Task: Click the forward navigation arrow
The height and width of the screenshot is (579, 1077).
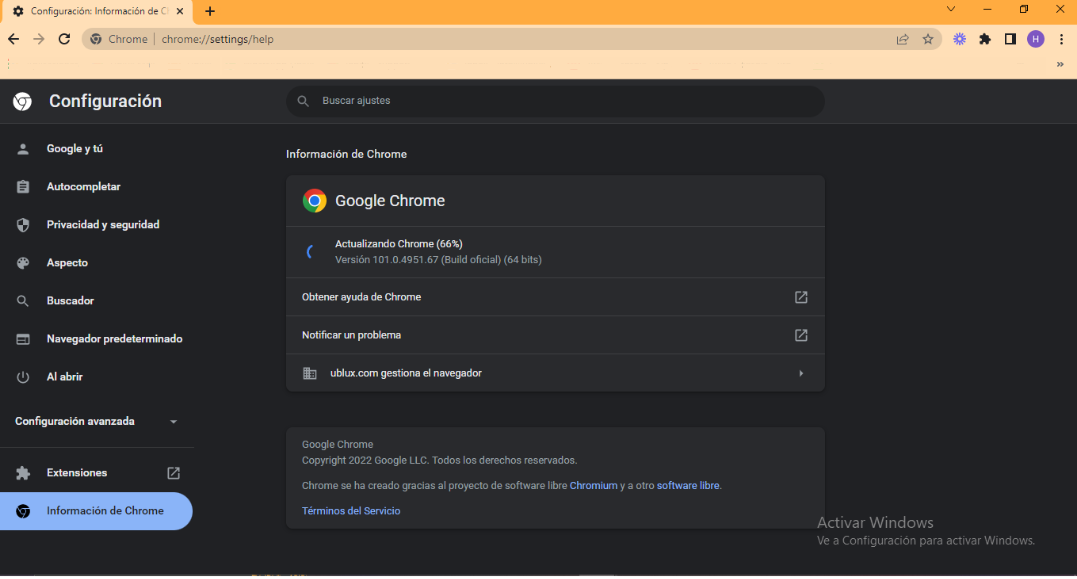Action: click(38, 39)
